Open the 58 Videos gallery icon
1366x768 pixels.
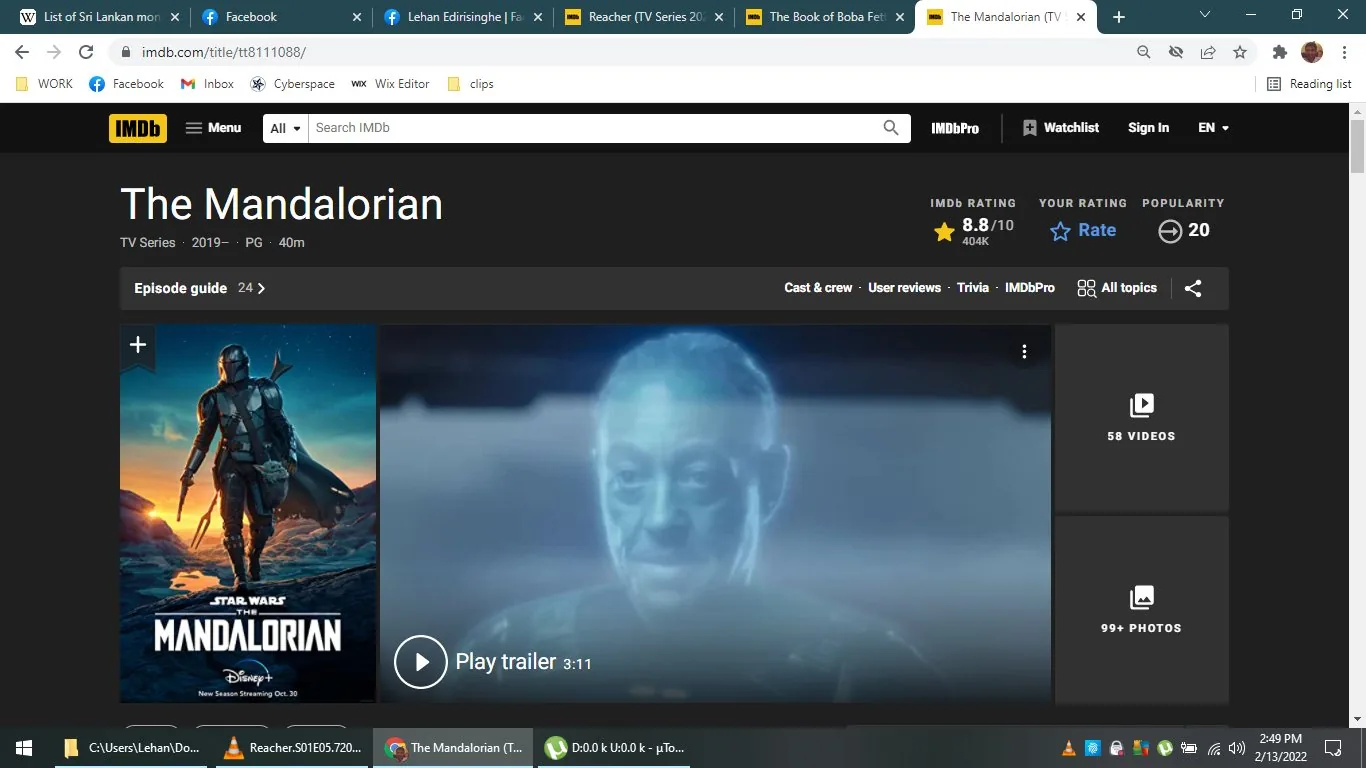point(1141,406)
